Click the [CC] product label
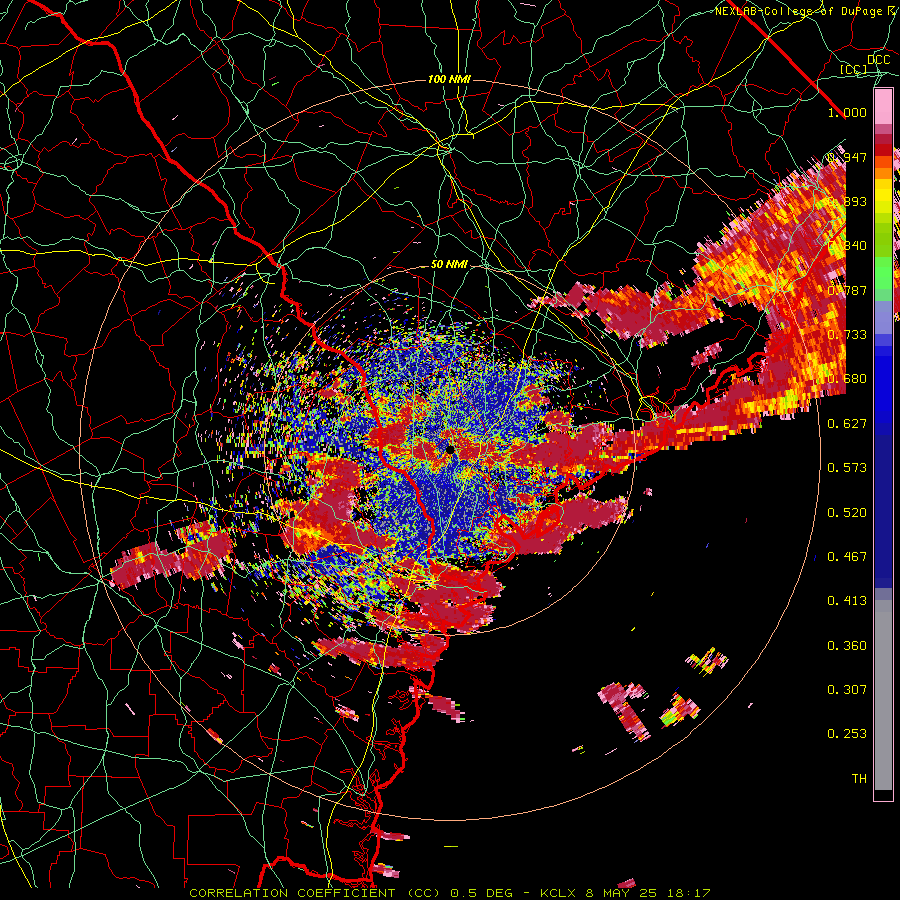The image size is (900, 900). tap(854, 69)
